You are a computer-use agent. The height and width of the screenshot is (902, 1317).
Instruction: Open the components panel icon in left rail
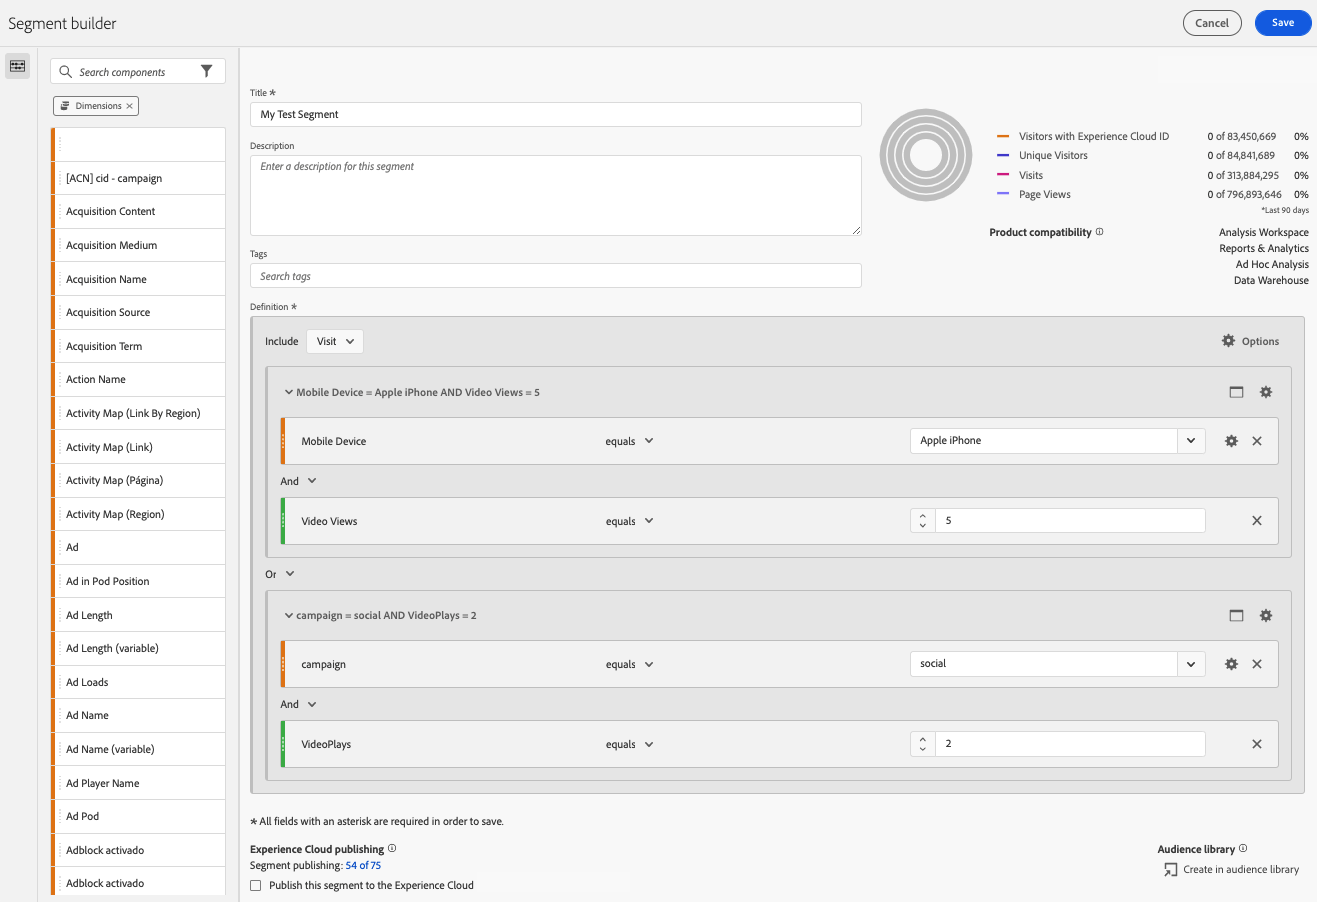17,66
